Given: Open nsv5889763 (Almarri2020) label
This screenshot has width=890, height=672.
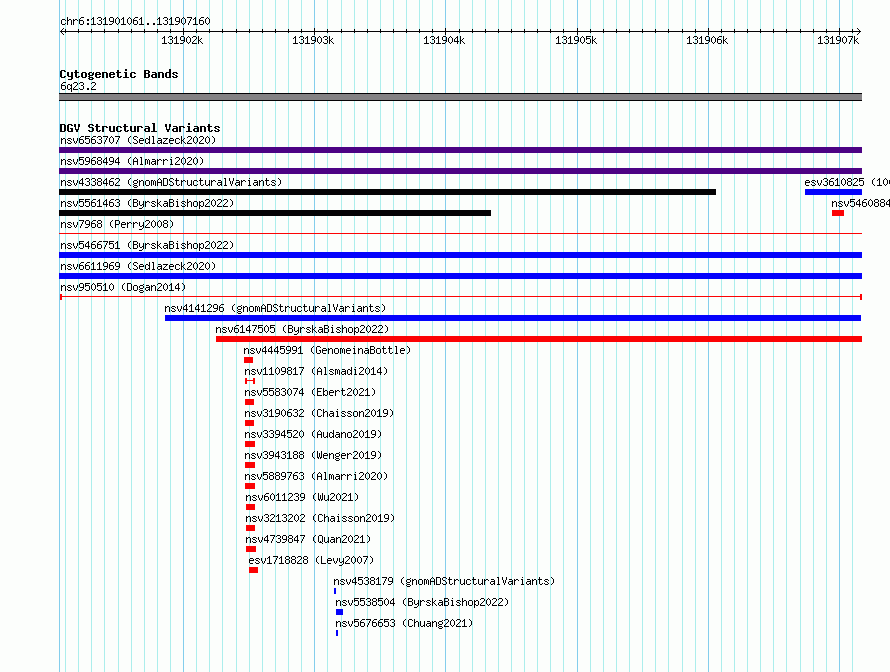Looking at the screenshot, I should coord(316,476).
